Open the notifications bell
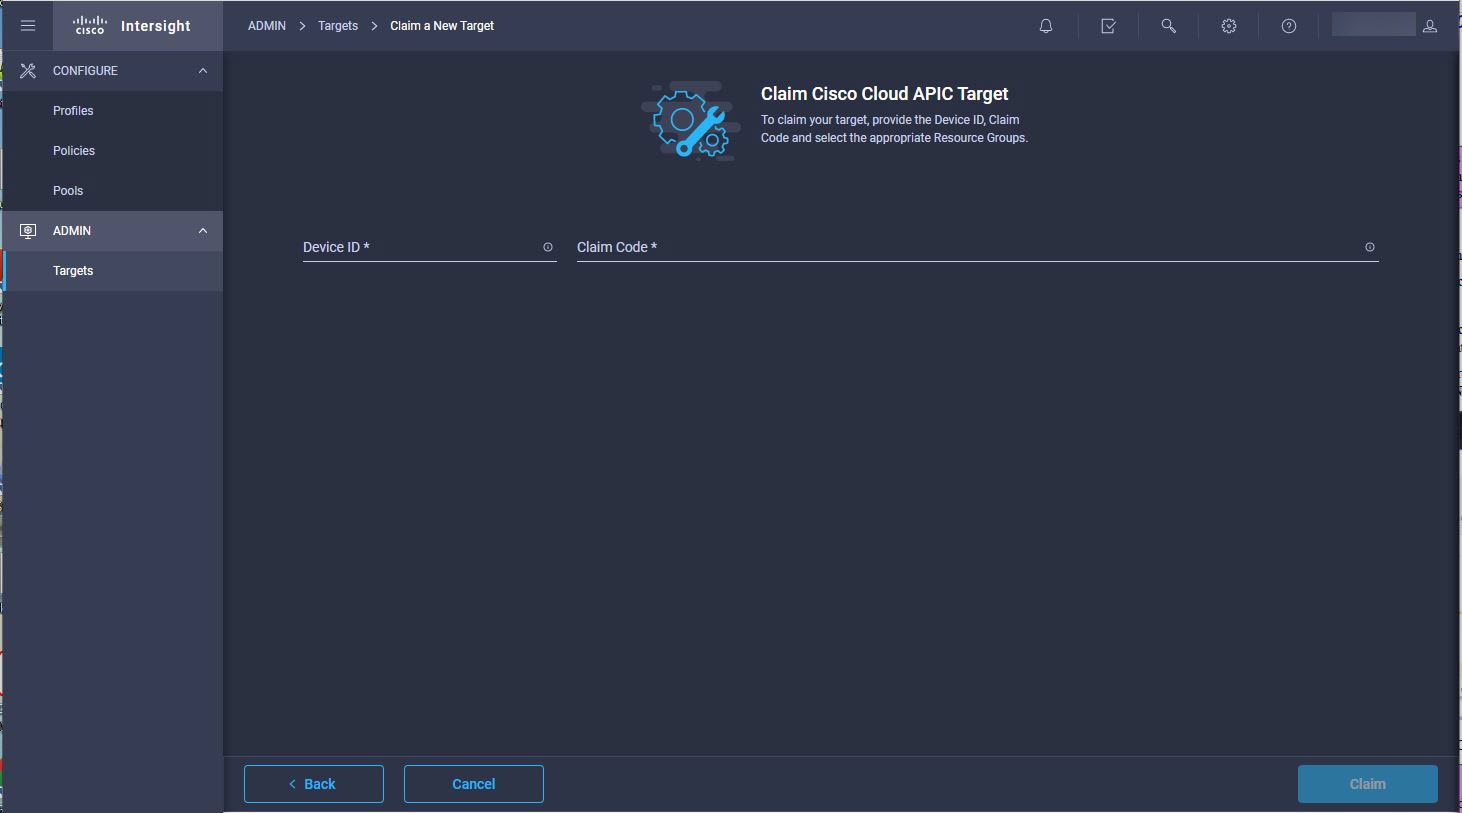 [1046, 26]
